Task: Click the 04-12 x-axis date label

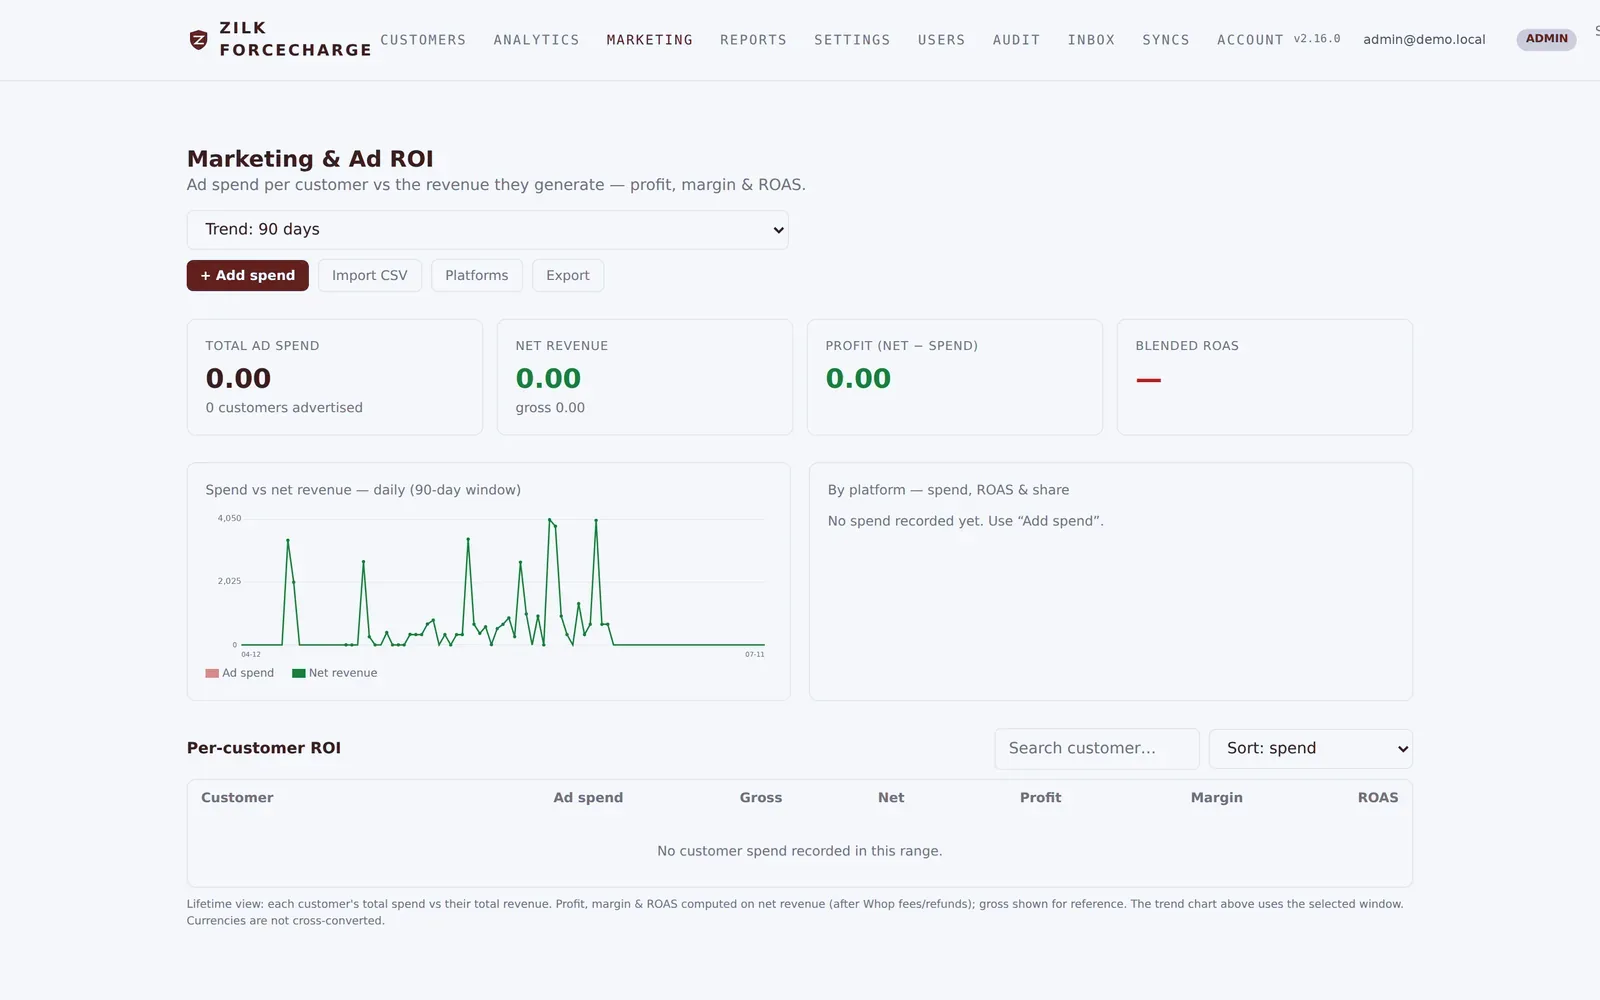Action: 251,654
